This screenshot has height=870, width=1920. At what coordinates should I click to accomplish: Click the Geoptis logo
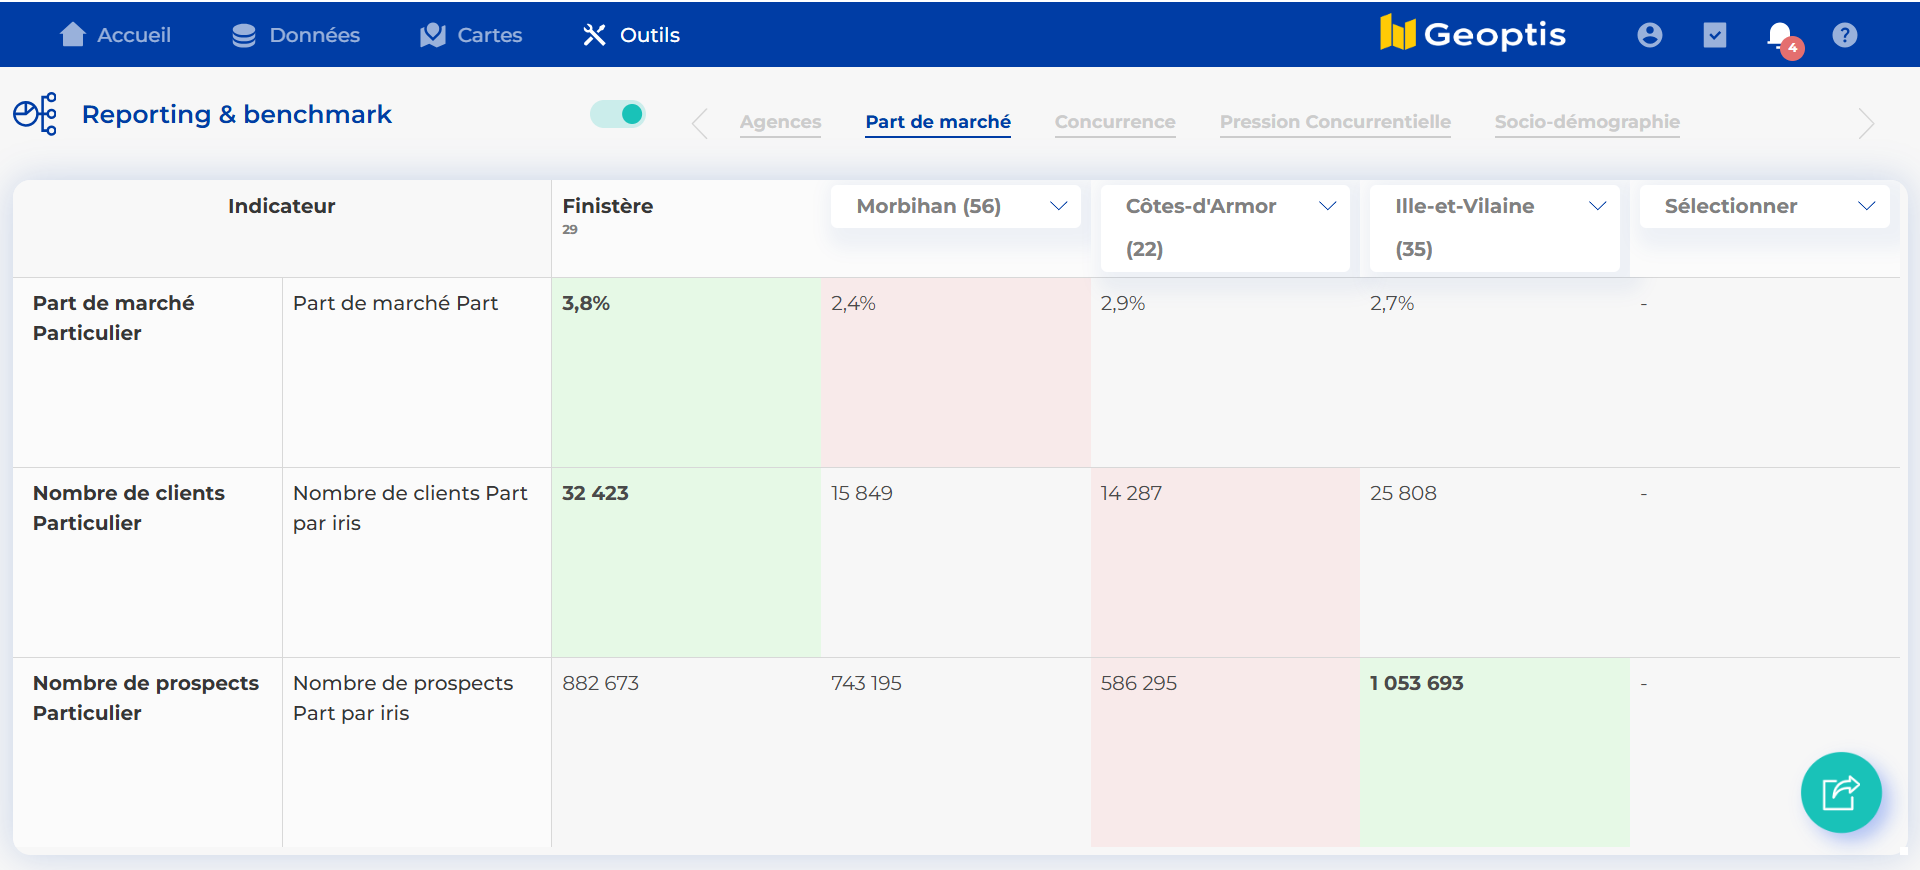1472,34
